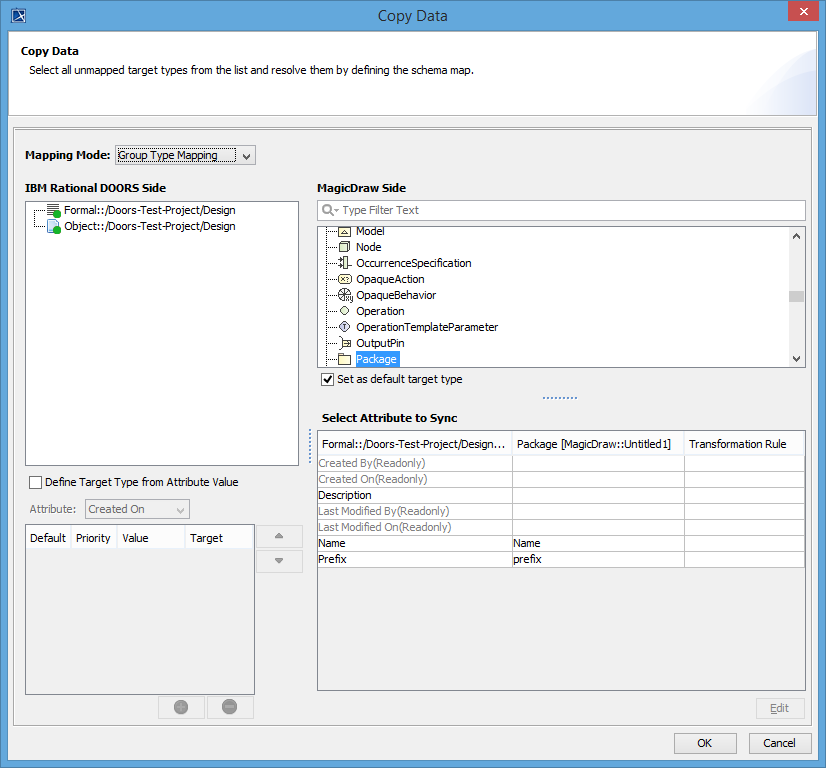This screenshot has height=768, width=826.
Task: Click the Formal Doors-Test-Project module icon
Action: [53, 211]
